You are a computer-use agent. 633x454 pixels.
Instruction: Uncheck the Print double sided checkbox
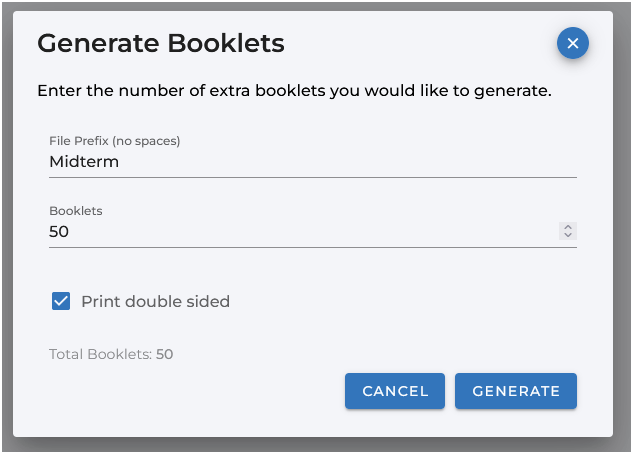[61, 301]
